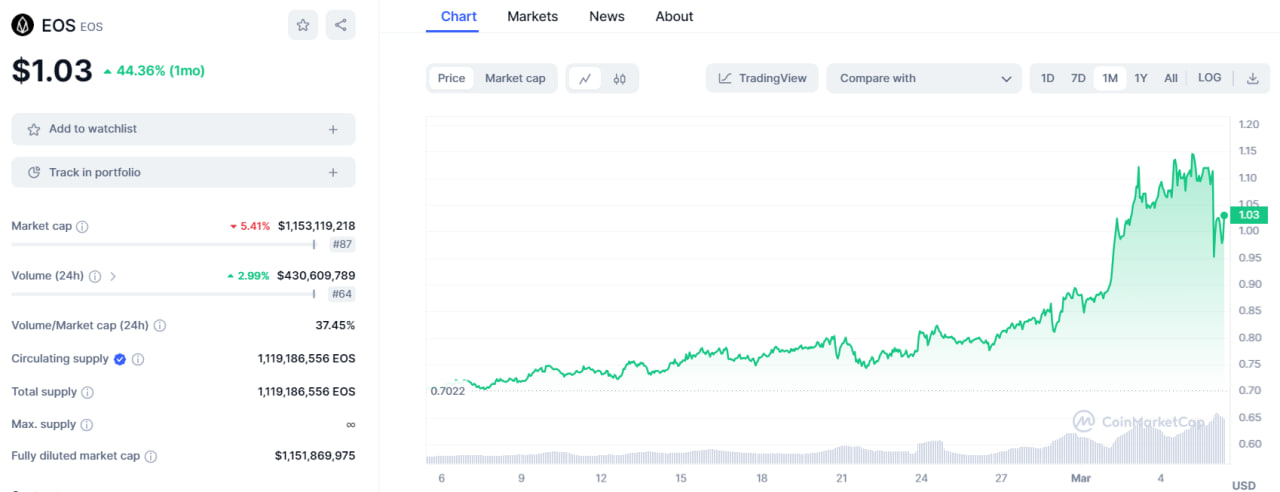Click the download chart data icon

coord(1252,78)
